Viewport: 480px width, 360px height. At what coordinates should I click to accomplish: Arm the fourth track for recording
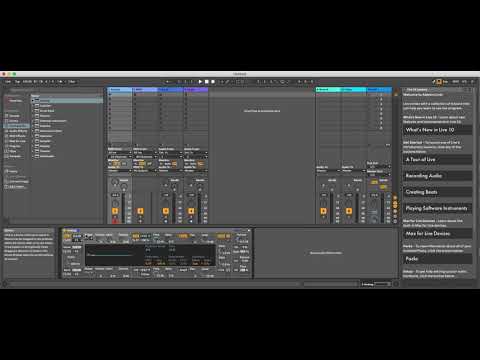[x=191, y=221]
